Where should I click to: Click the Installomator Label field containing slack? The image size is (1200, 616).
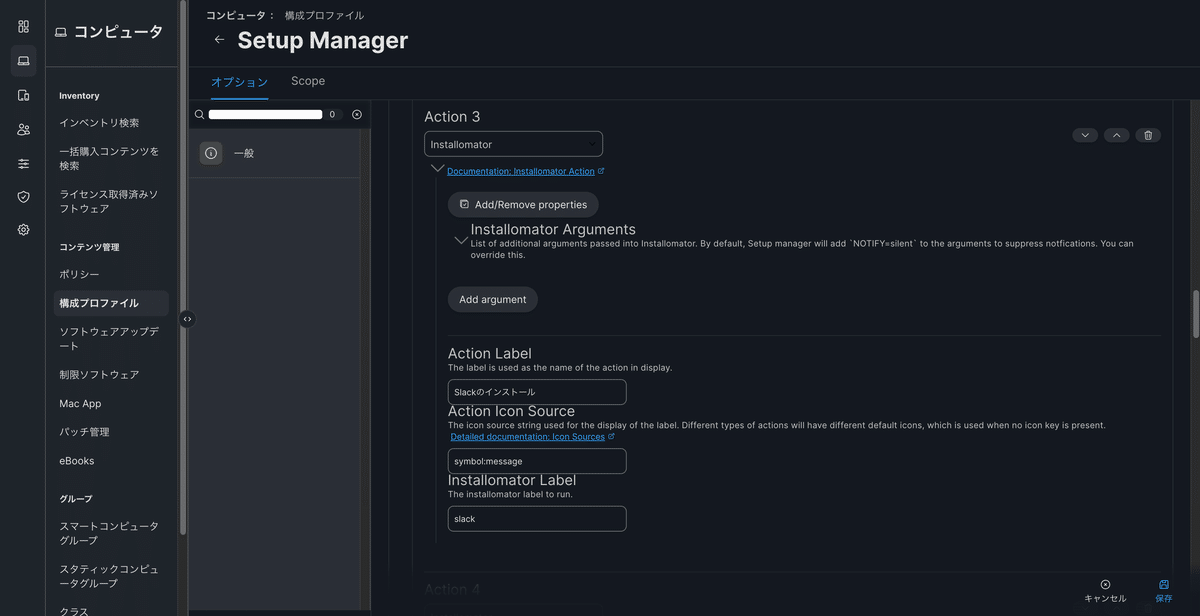click(537, 518)
